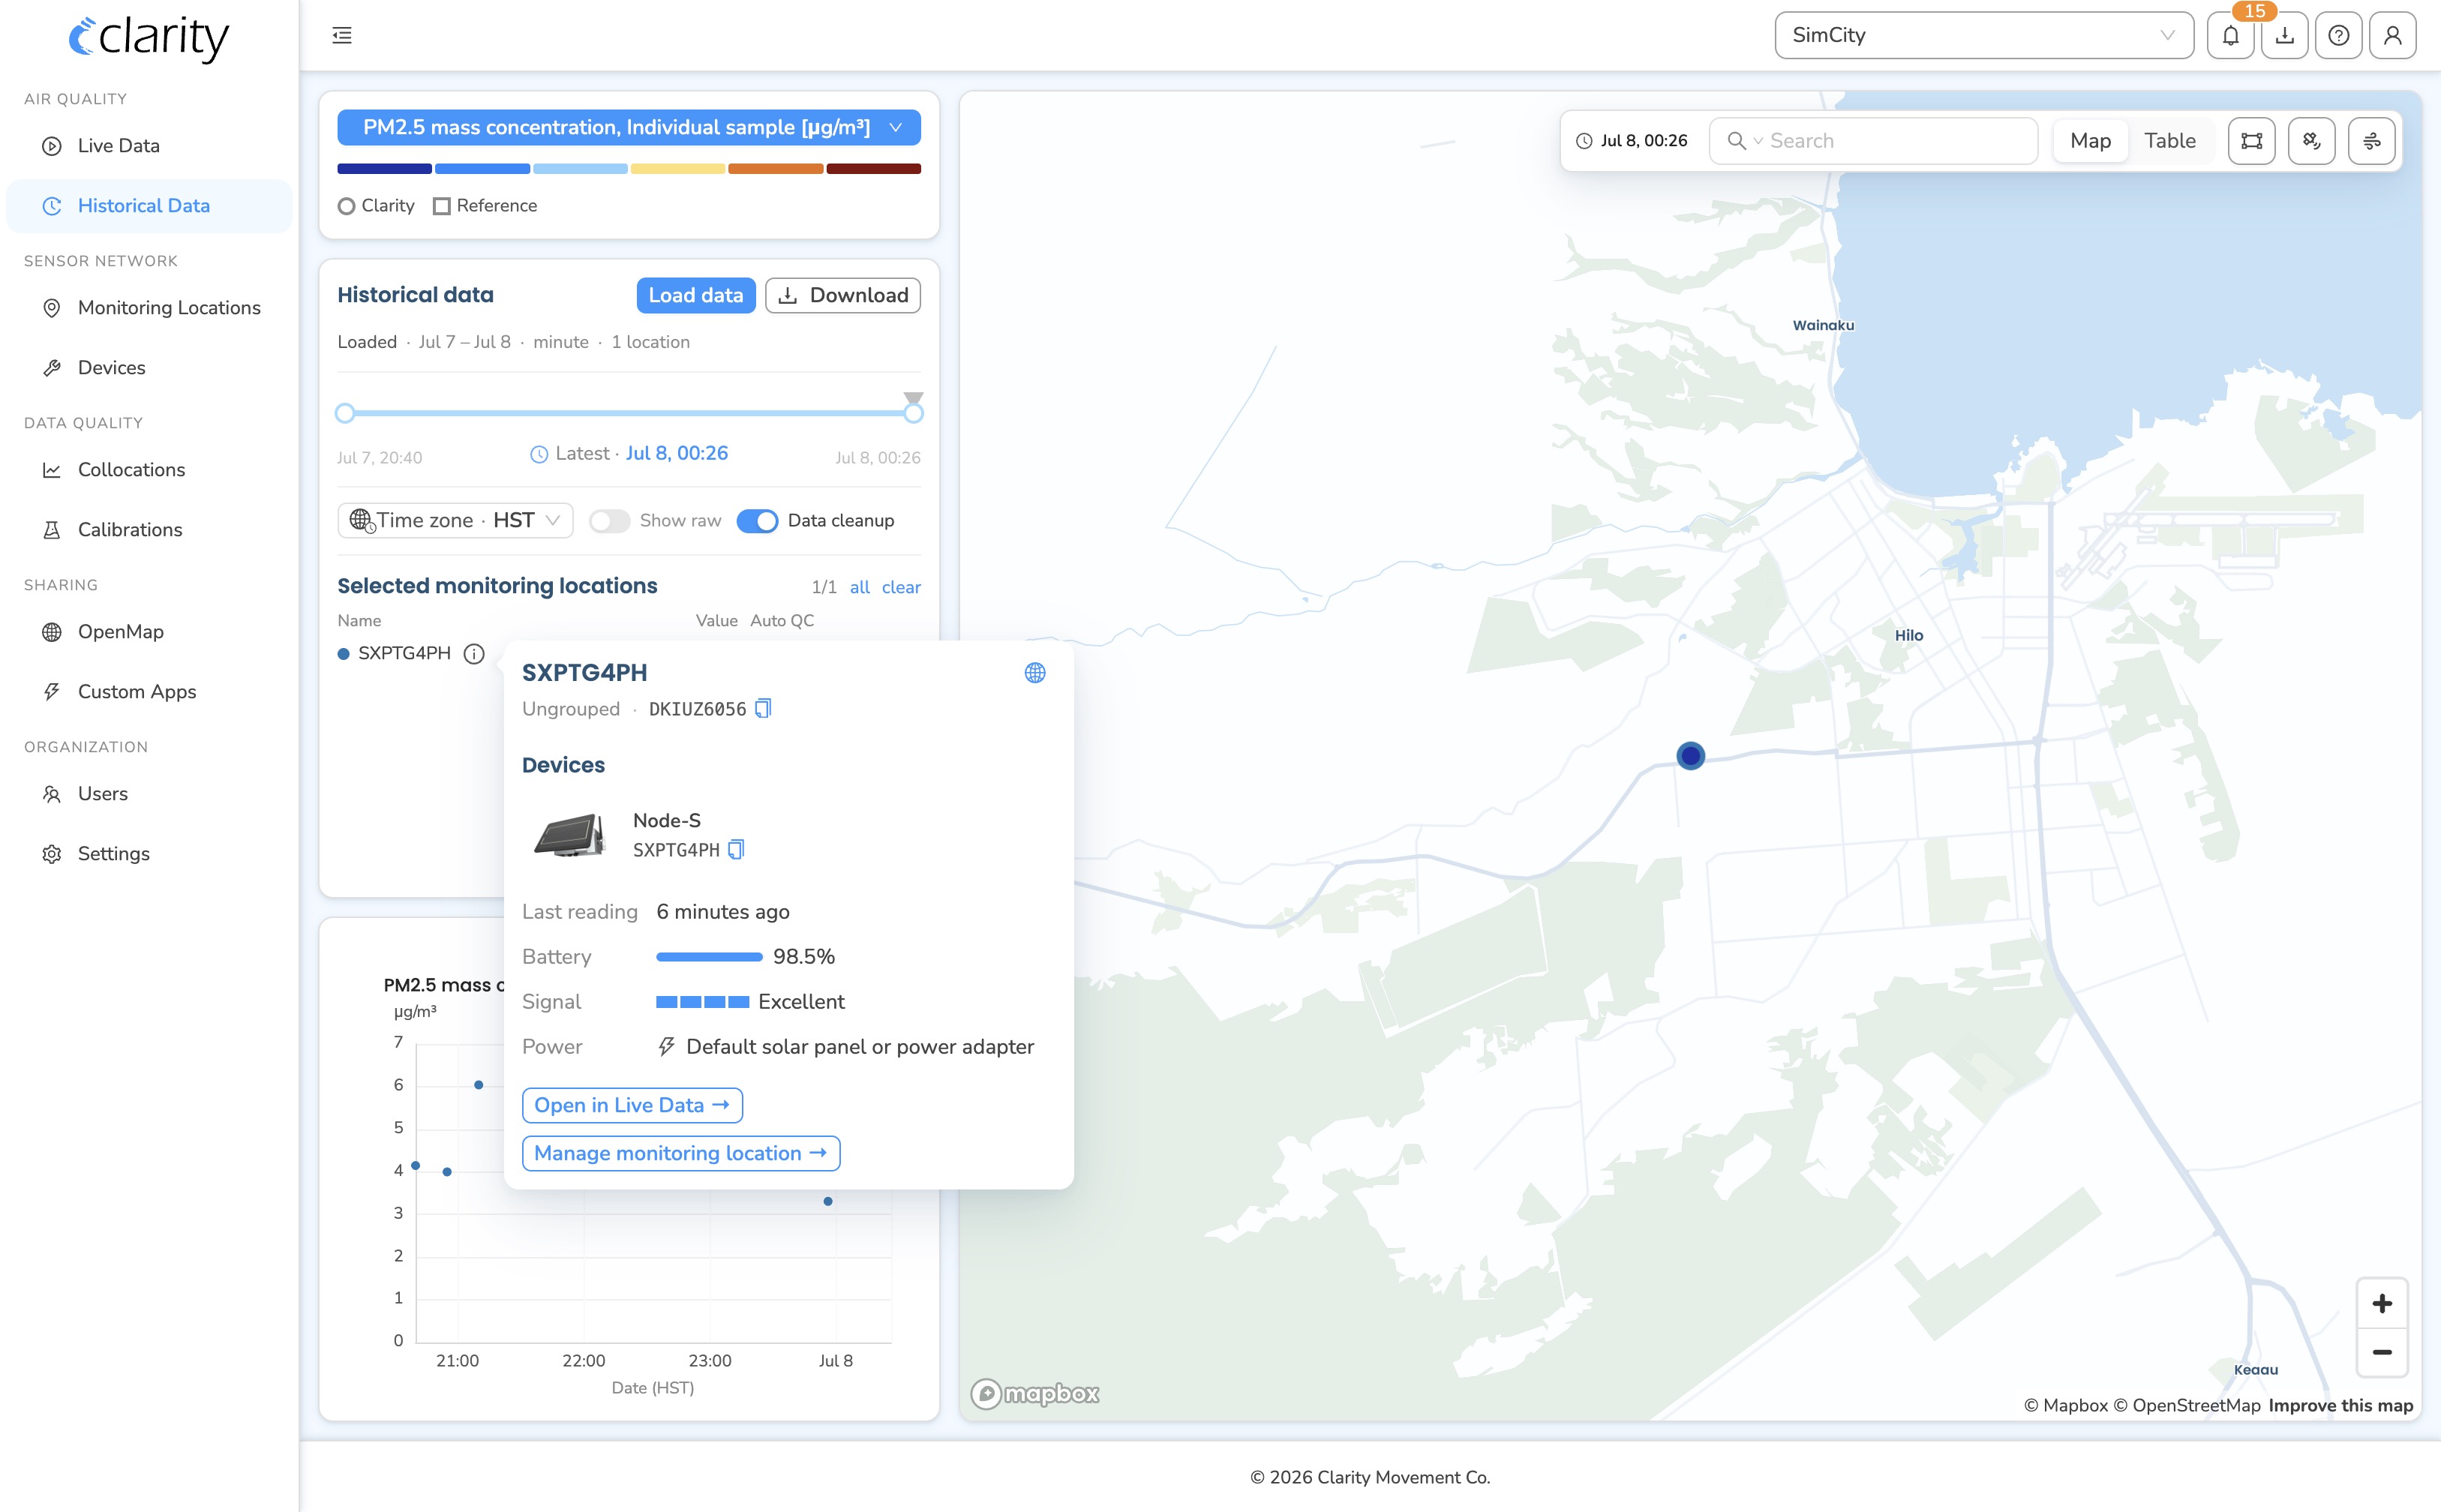The width and height of the screenshot is (2441, 1512).
Task: Open Monitoring Locations
Action: click(x=149, y=308)
